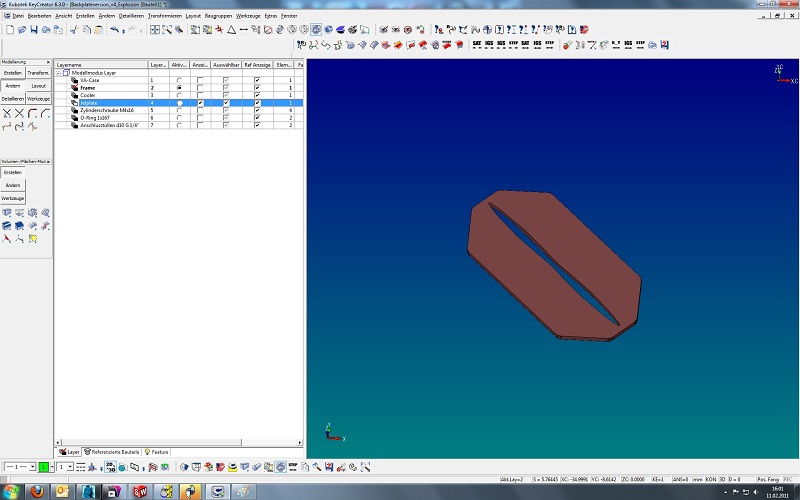Click the New file icon
The height and width of the screenshot is (500, 800).
(x=10, y=30)
